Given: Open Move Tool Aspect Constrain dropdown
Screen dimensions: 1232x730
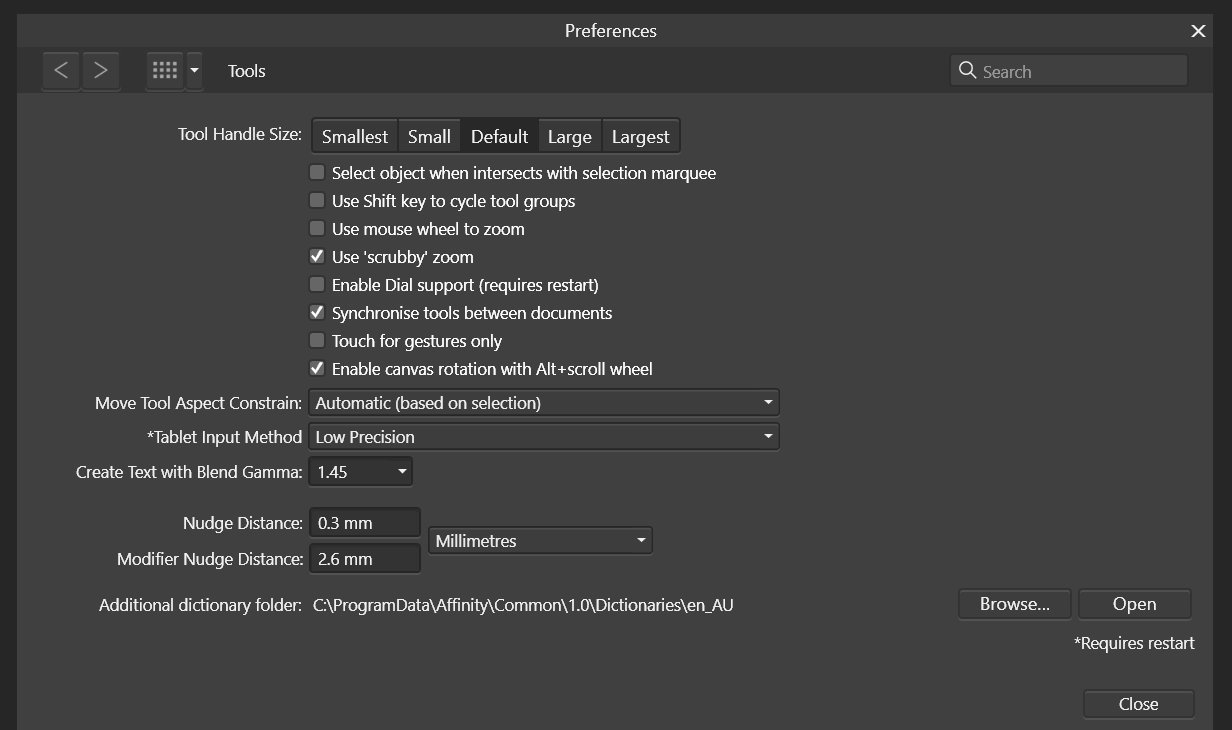Looking at the screenshot, I should click(544, 403).
